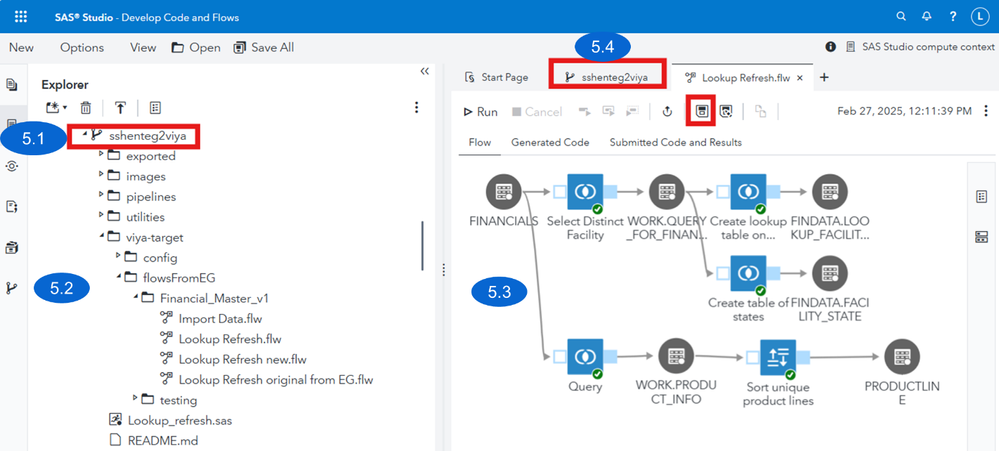Select the FINDATA.FACILITY_STATE table node
The height and width of the screenshot is (451, 999).
pos(830,273)
